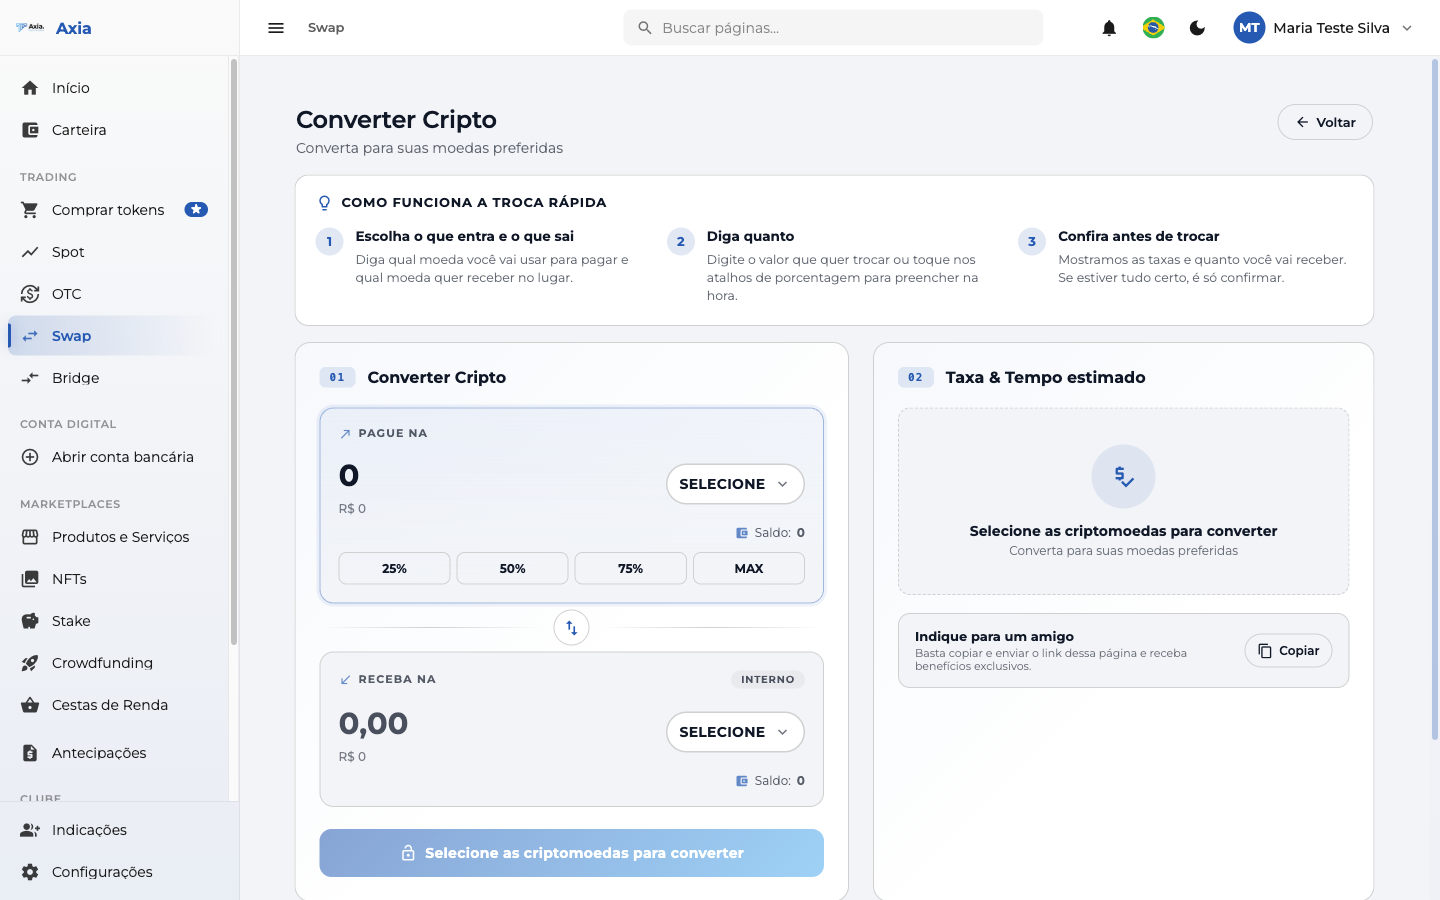Click the Copiar referral link button
The width and height of the screenshot is (1440, 900).
pyautogui.click(x=1288, y=651)
